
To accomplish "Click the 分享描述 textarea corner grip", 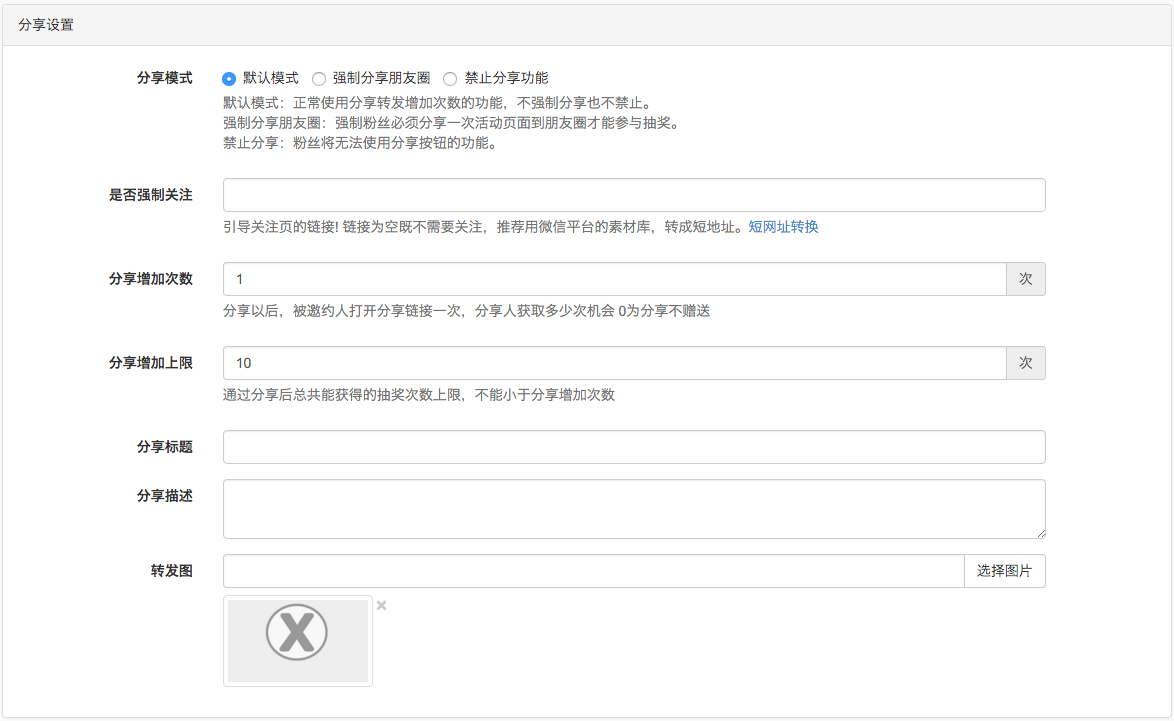I will pyautogui.click(x=1041, y=533).
